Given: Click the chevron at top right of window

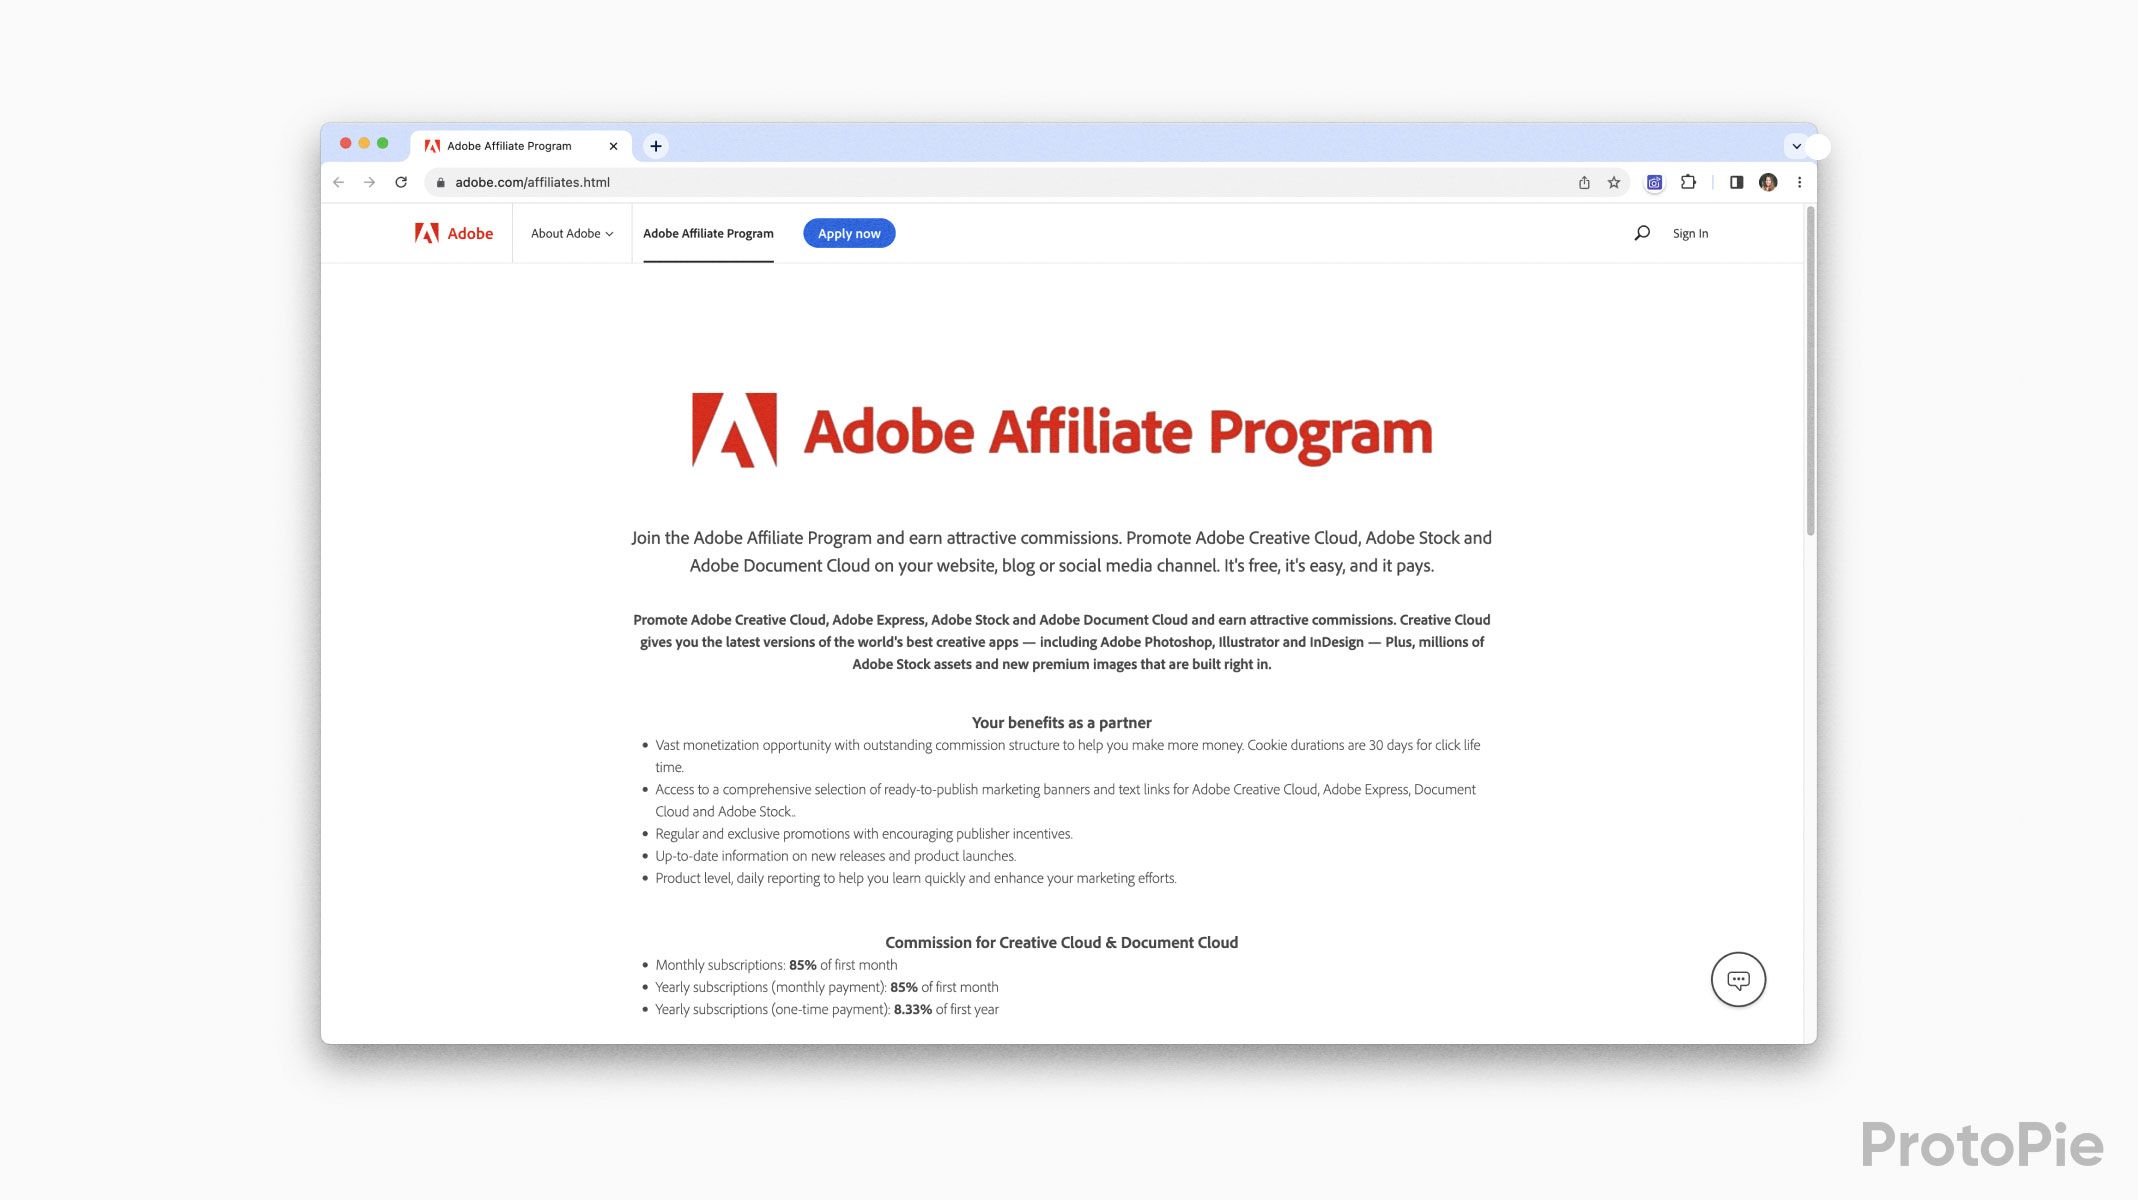Looking at the screenshot, I should coord(1797,145).
